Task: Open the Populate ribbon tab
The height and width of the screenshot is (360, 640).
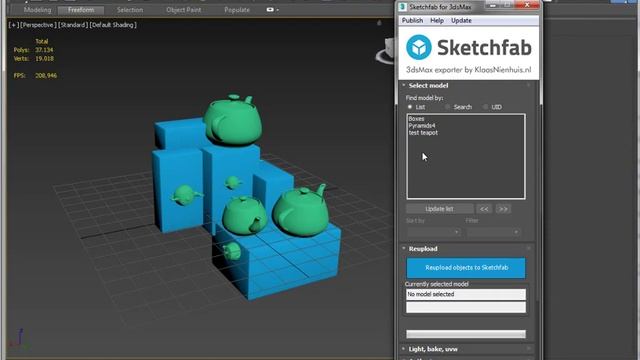Action: [237, 10]
